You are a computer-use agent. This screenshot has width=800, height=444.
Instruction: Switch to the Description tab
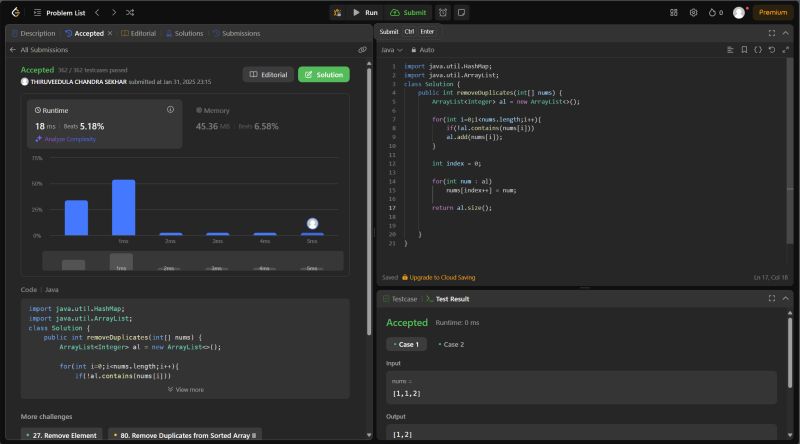click(x=33, y=33)
